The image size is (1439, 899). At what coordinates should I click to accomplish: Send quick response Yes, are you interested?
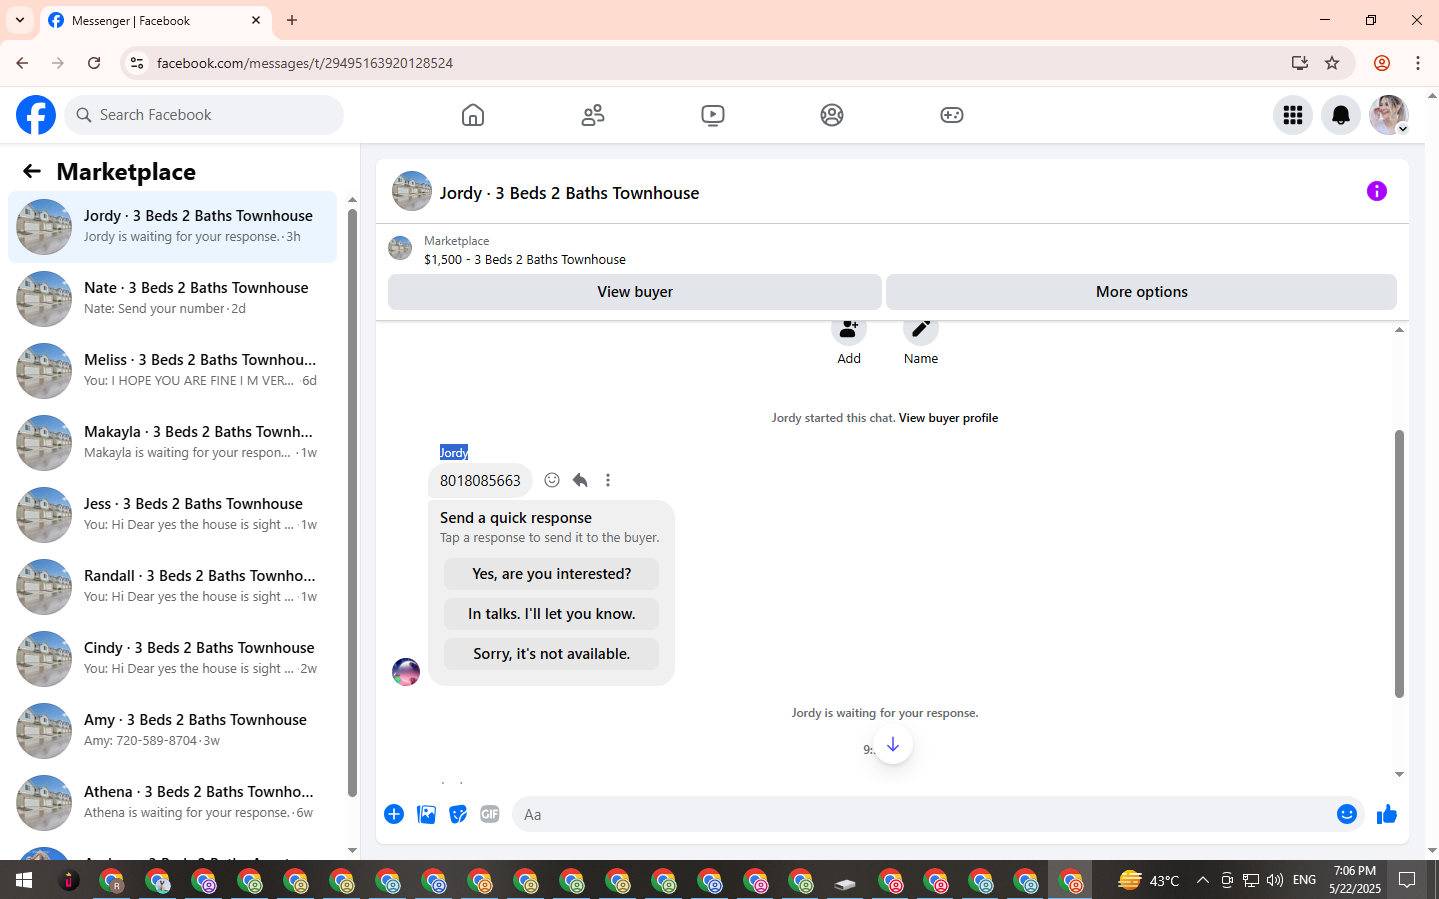click(x=552, y=574)
